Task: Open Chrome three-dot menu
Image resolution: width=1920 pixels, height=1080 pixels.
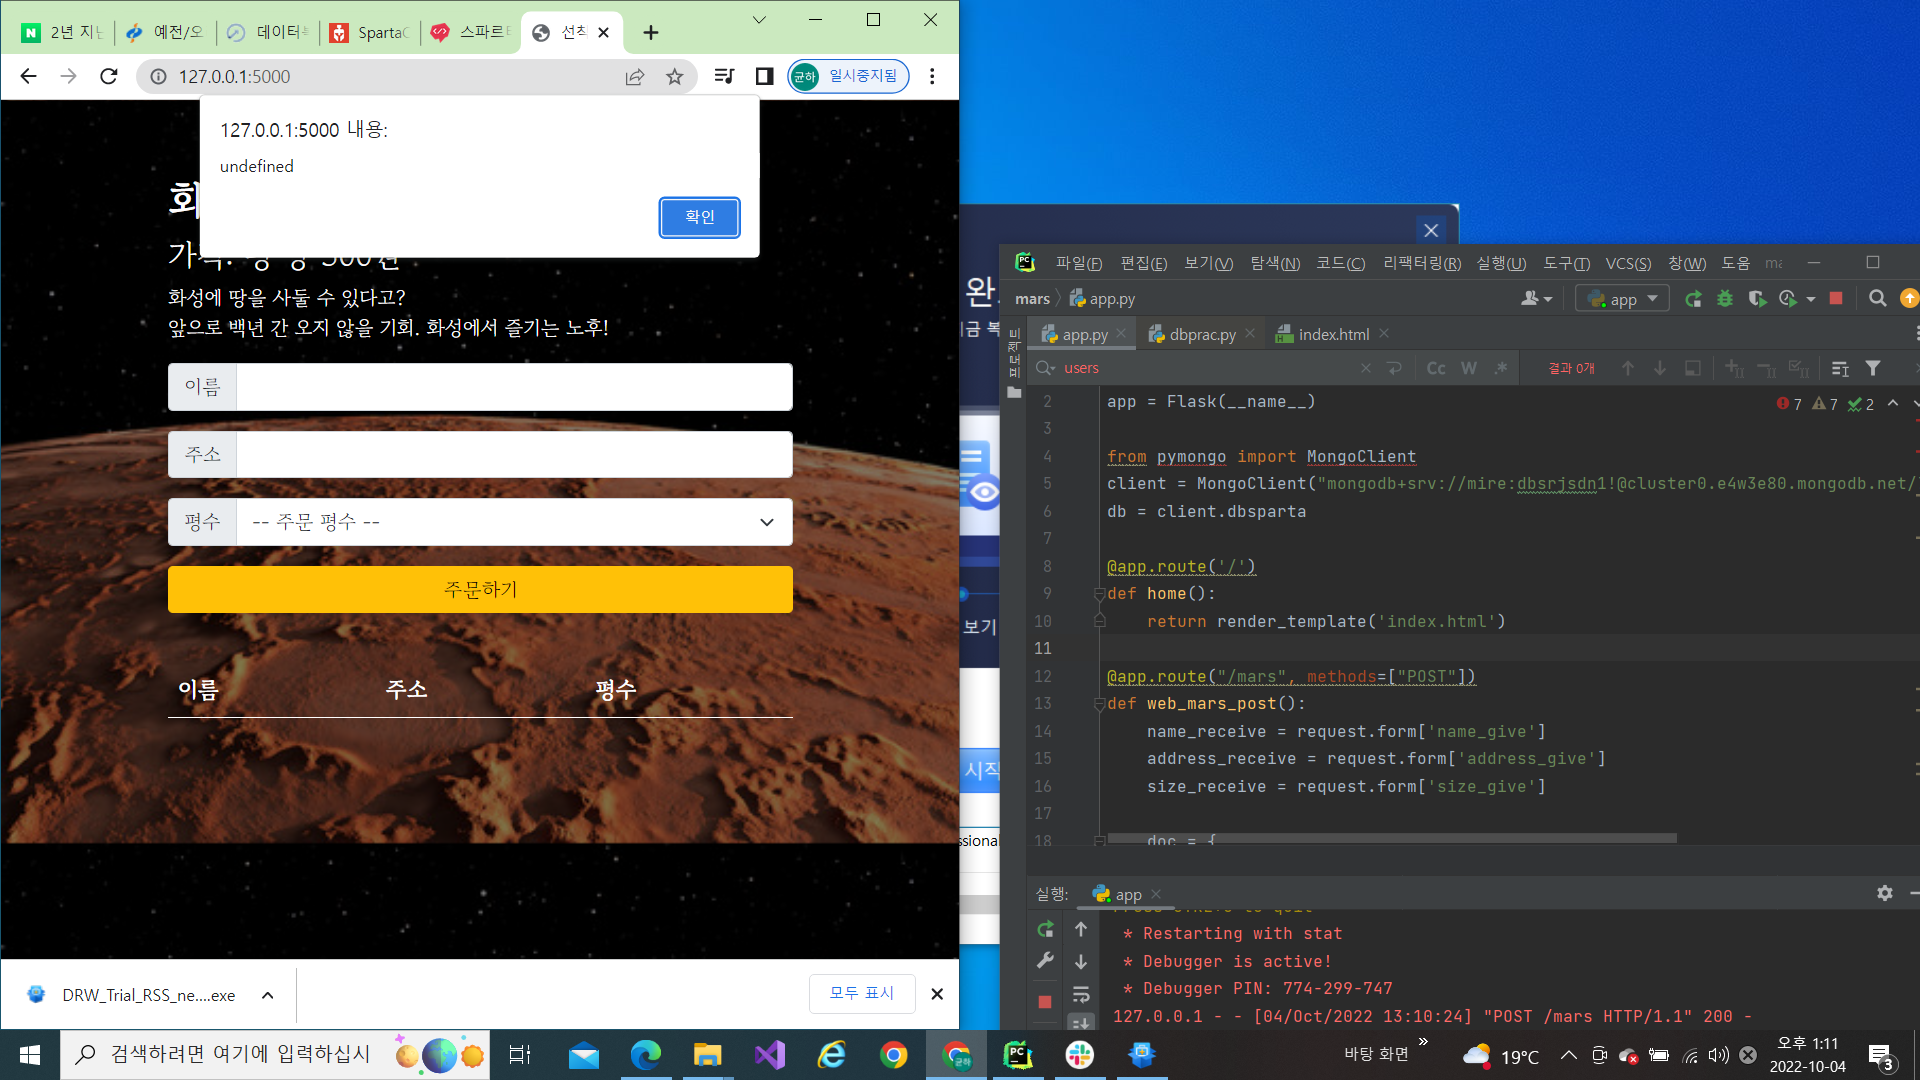Action: pyautogui.click(x=932, y=76)
